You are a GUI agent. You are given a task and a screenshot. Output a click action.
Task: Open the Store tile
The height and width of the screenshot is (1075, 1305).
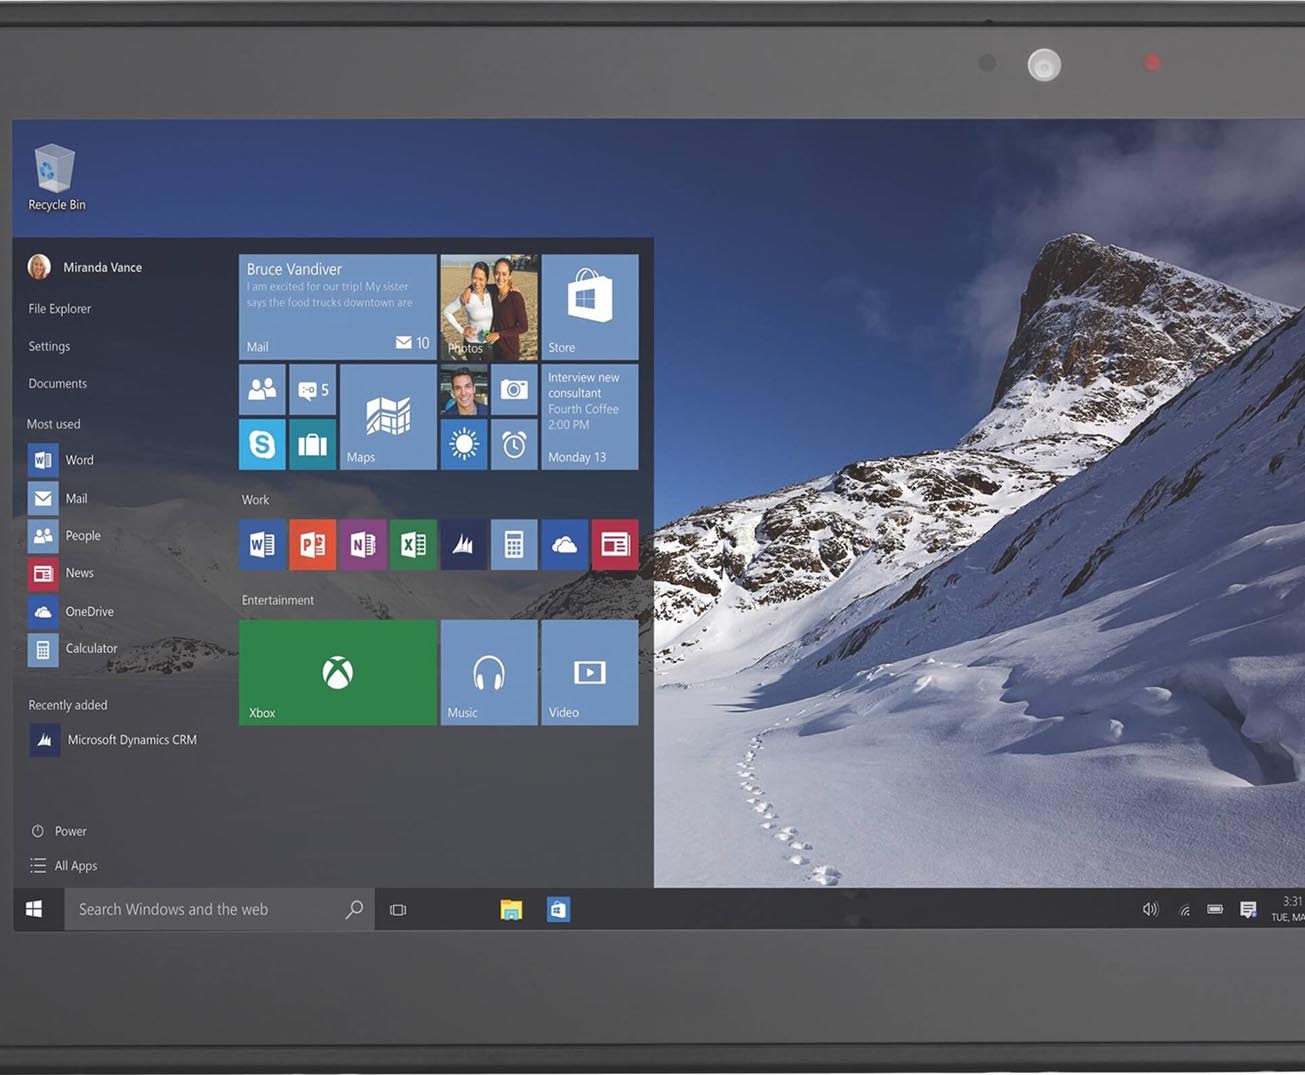coord(590,307)
